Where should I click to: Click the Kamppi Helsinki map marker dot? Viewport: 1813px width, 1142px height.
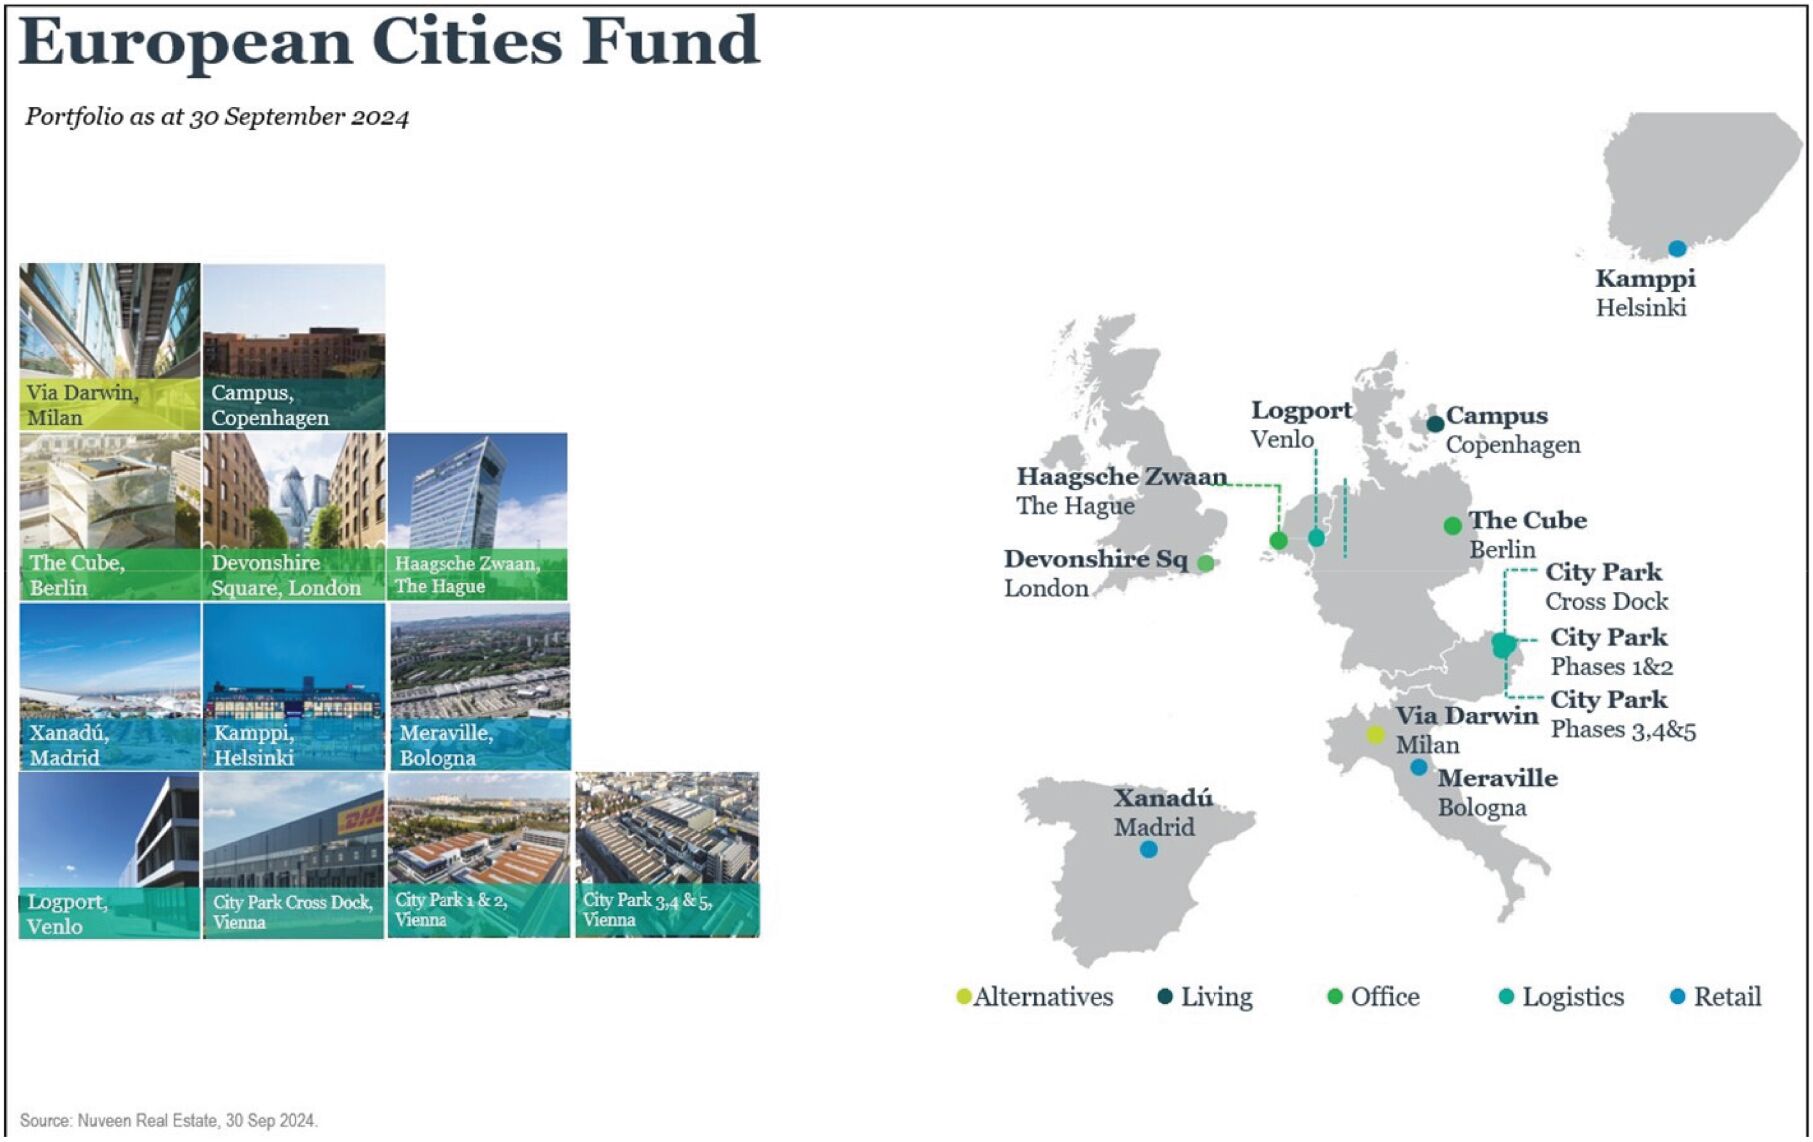coord(1677,248)
